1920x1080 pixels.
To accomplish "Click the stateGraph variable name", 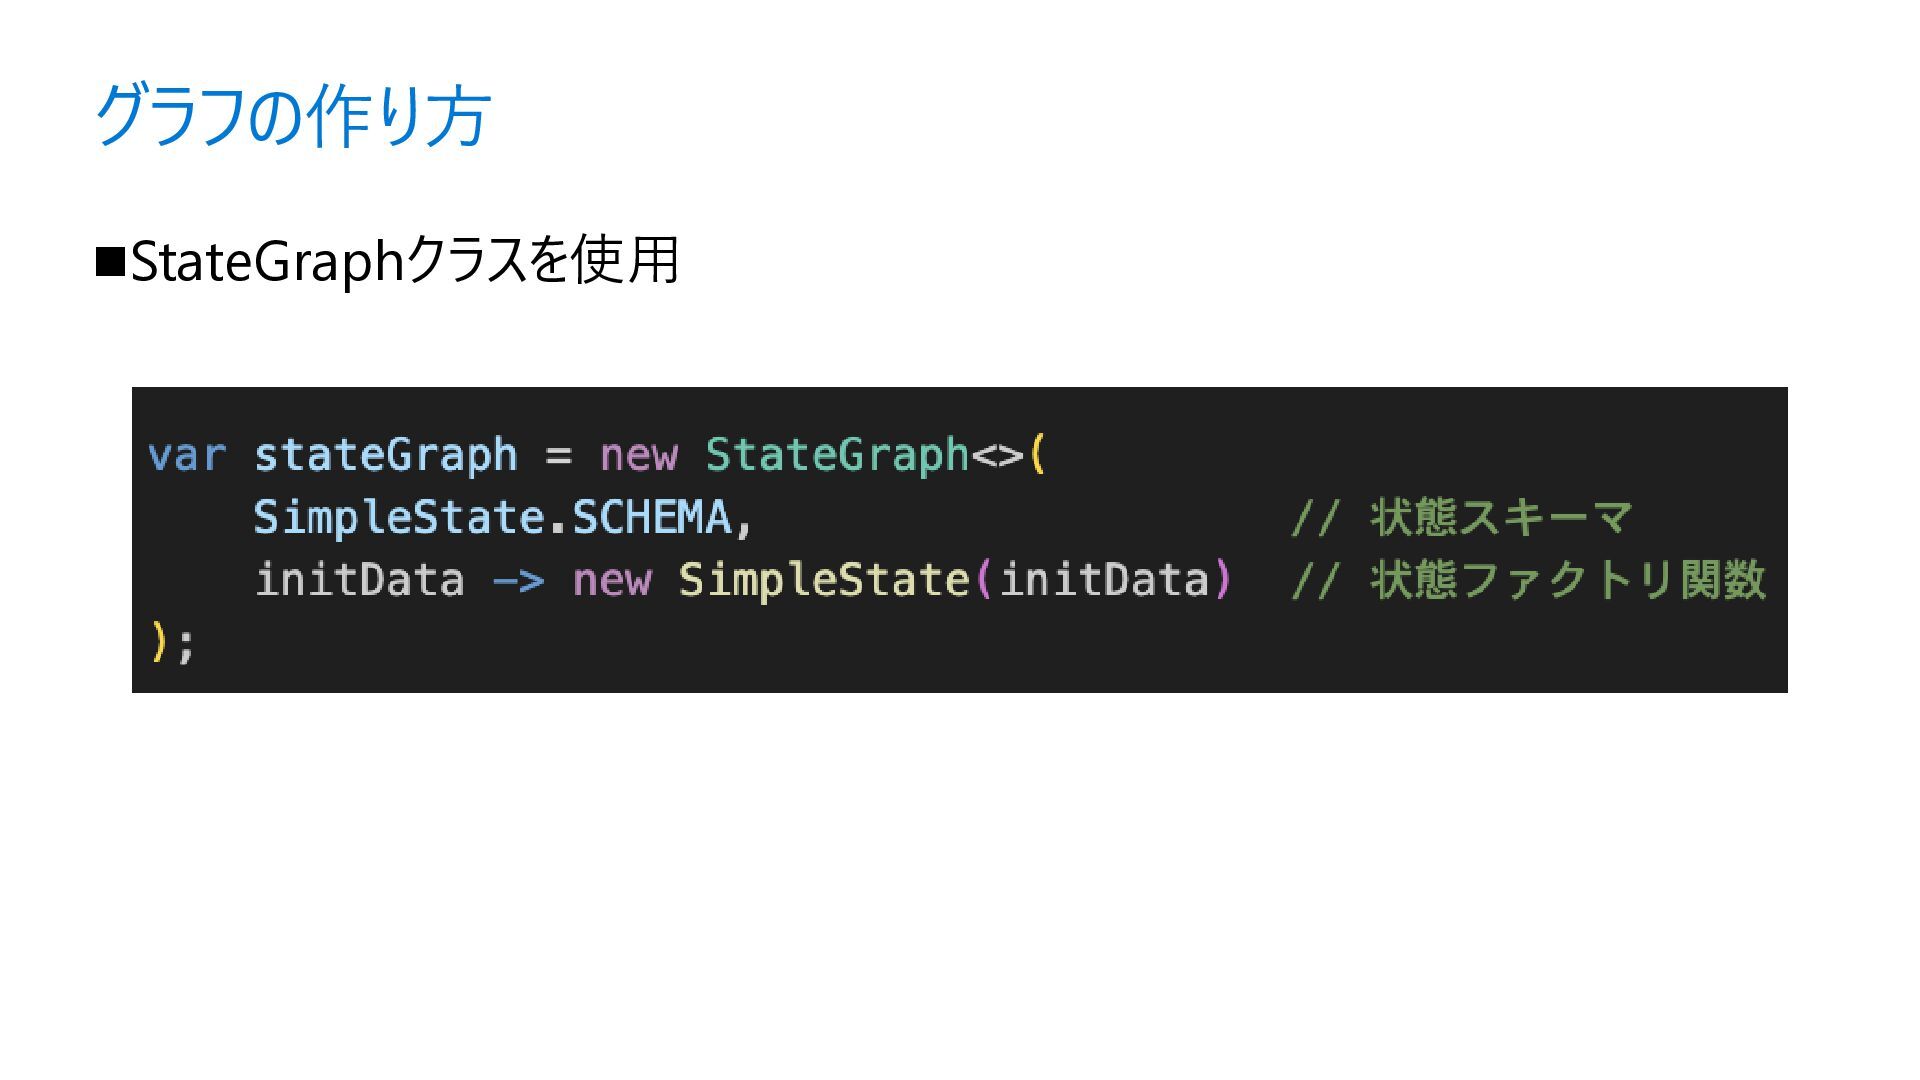I will (386, 455).
